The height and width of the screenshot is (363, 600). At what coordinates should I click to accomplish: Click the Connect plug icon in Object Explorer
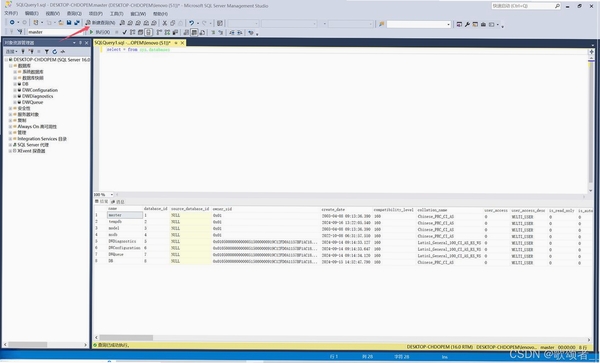(23, 52)
